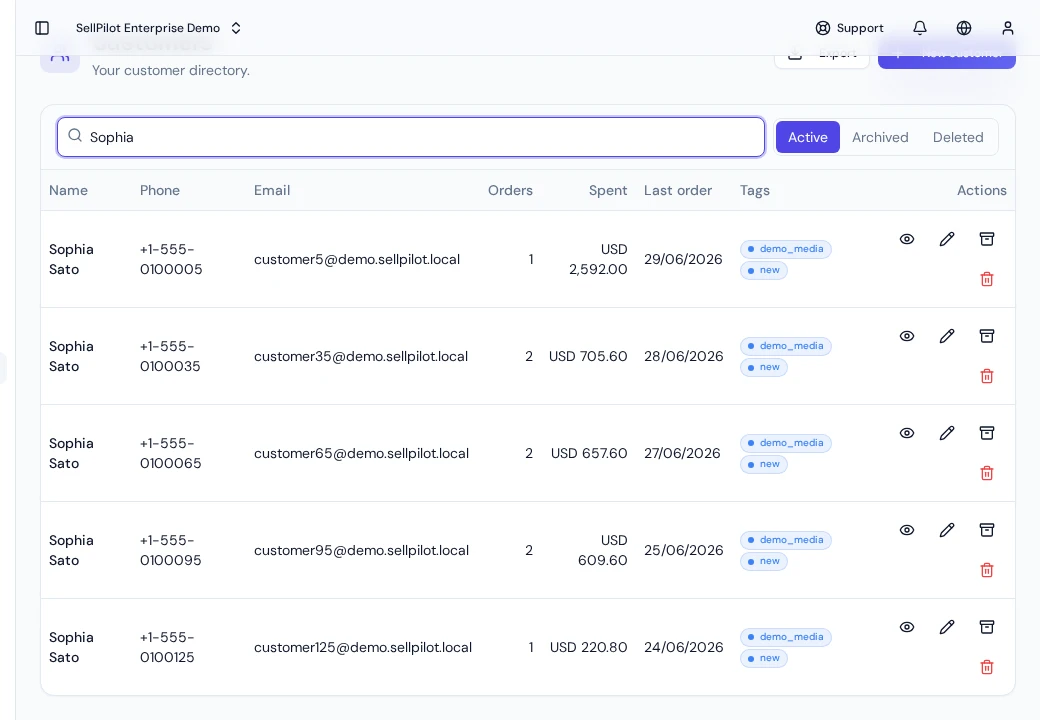This screenshot has width=1040, height=720.
Task: View customer65 details with eye icon
Action: point(907,433)
